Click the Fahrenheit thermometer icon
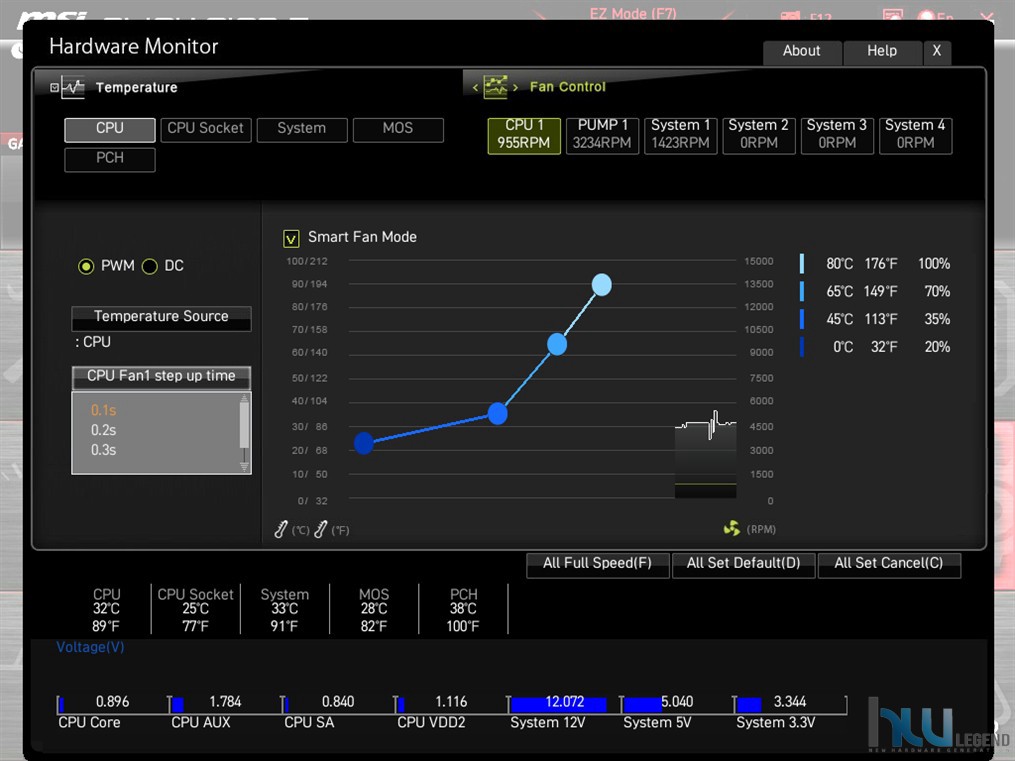 pos(320,529)
